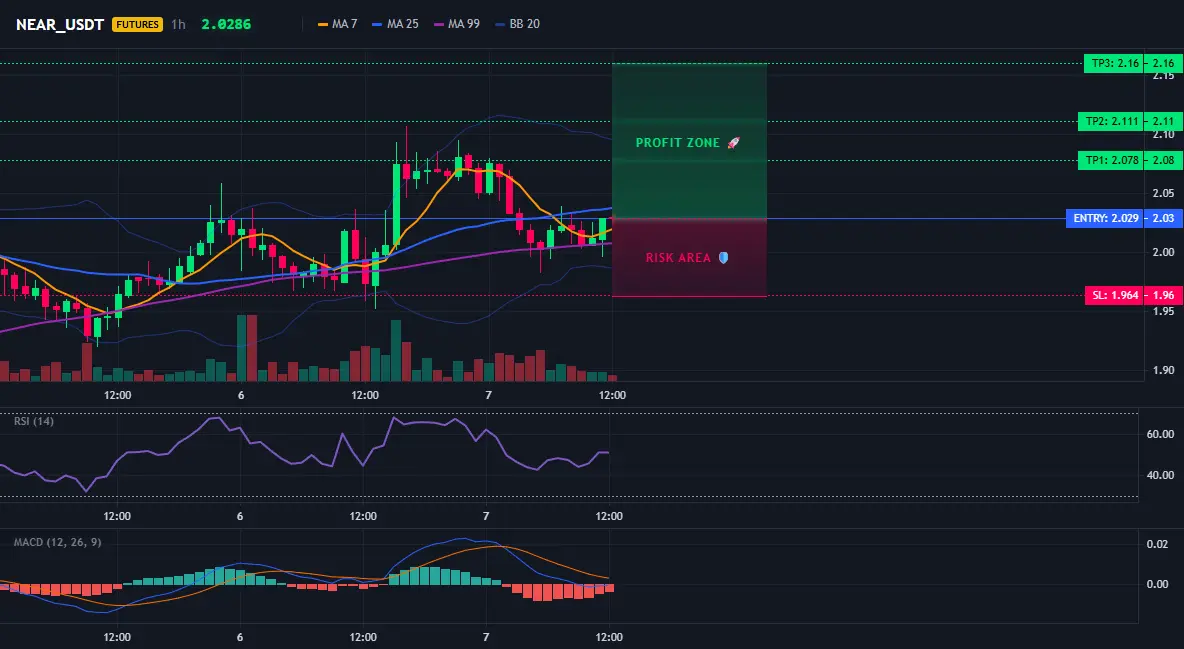Click the 40.00 RSI axis value
This screenshot has height=649, width=1184.
(x=1161, y=475)
